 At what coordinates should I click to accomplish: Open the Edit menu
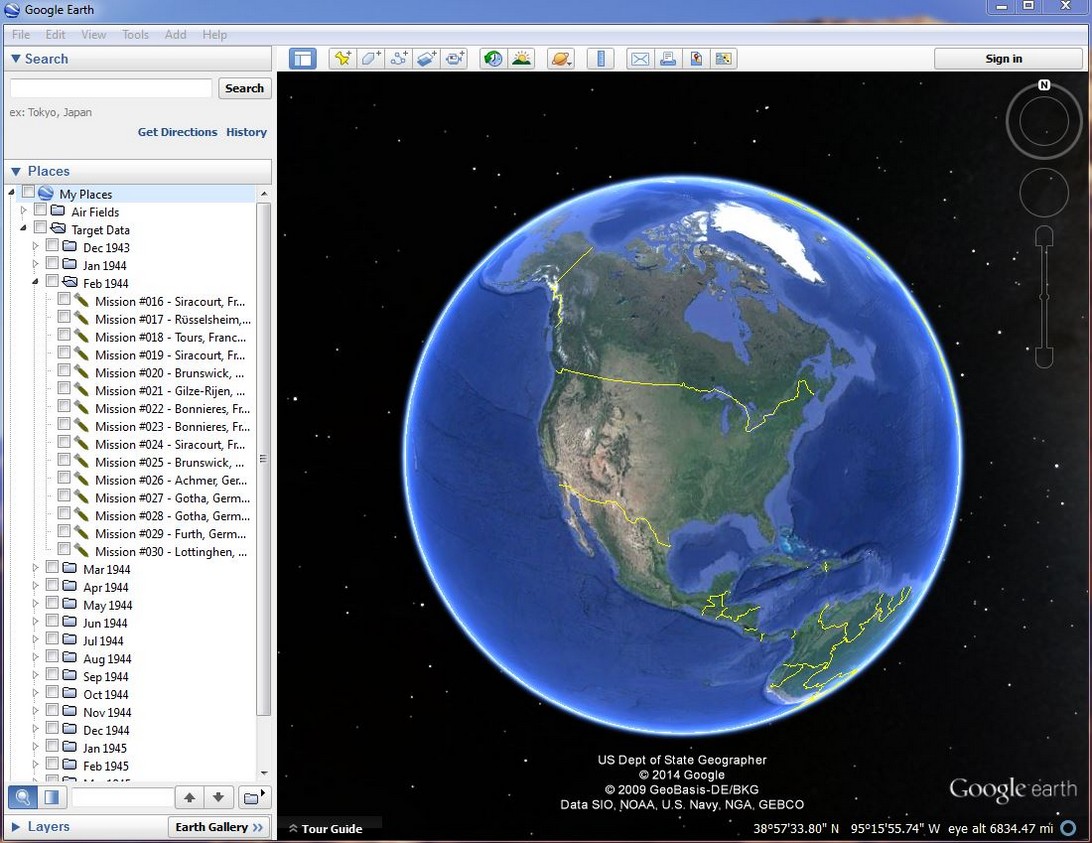55,35
